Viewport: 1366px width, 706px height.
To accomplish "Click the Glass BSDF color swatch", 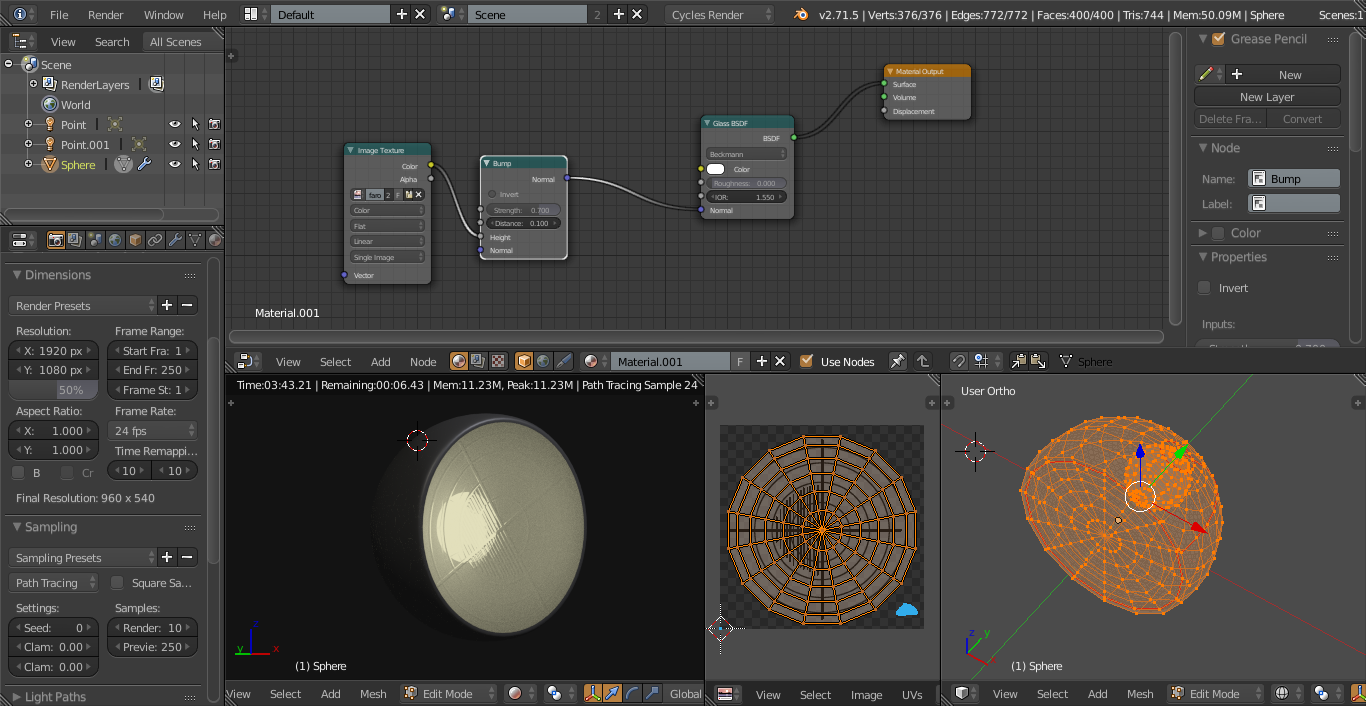I will click(716, 169).
